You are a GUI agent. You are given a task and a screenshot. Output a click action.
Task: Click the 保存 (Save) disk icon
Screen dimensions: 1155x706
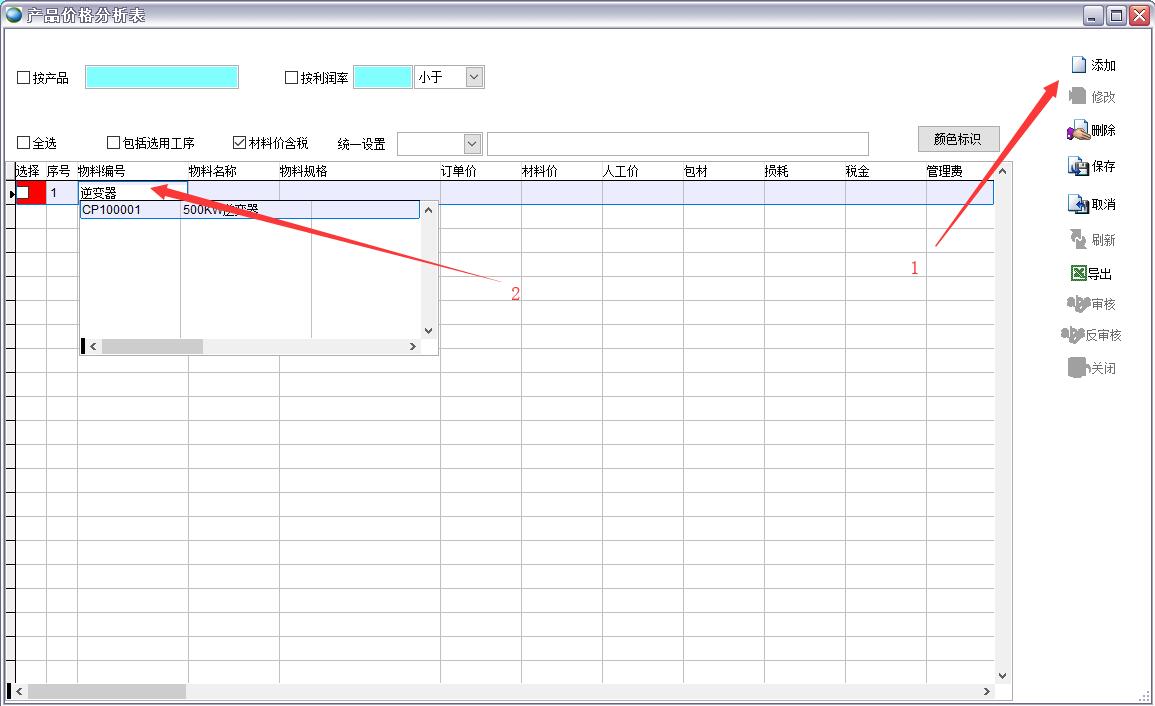tap(1078, 167)
